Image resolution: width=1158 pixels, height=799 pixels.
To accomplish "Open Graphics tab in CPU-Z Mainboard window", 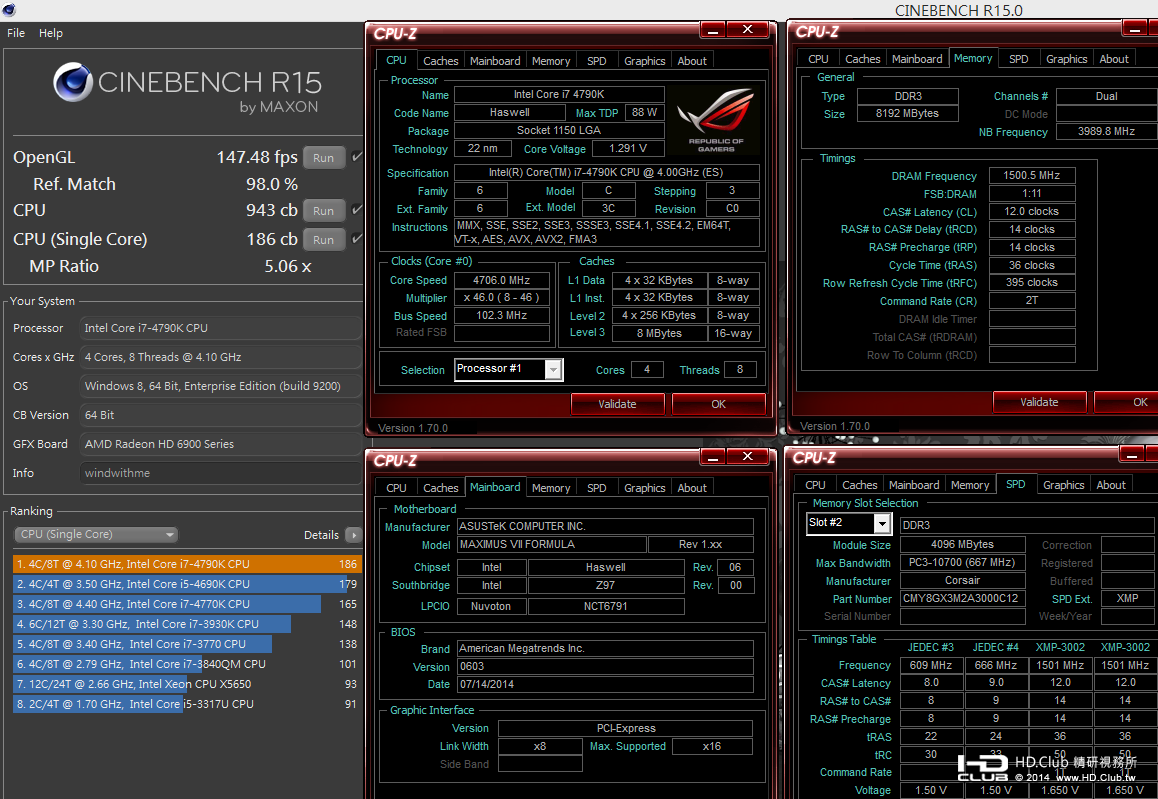I will 645,487.
